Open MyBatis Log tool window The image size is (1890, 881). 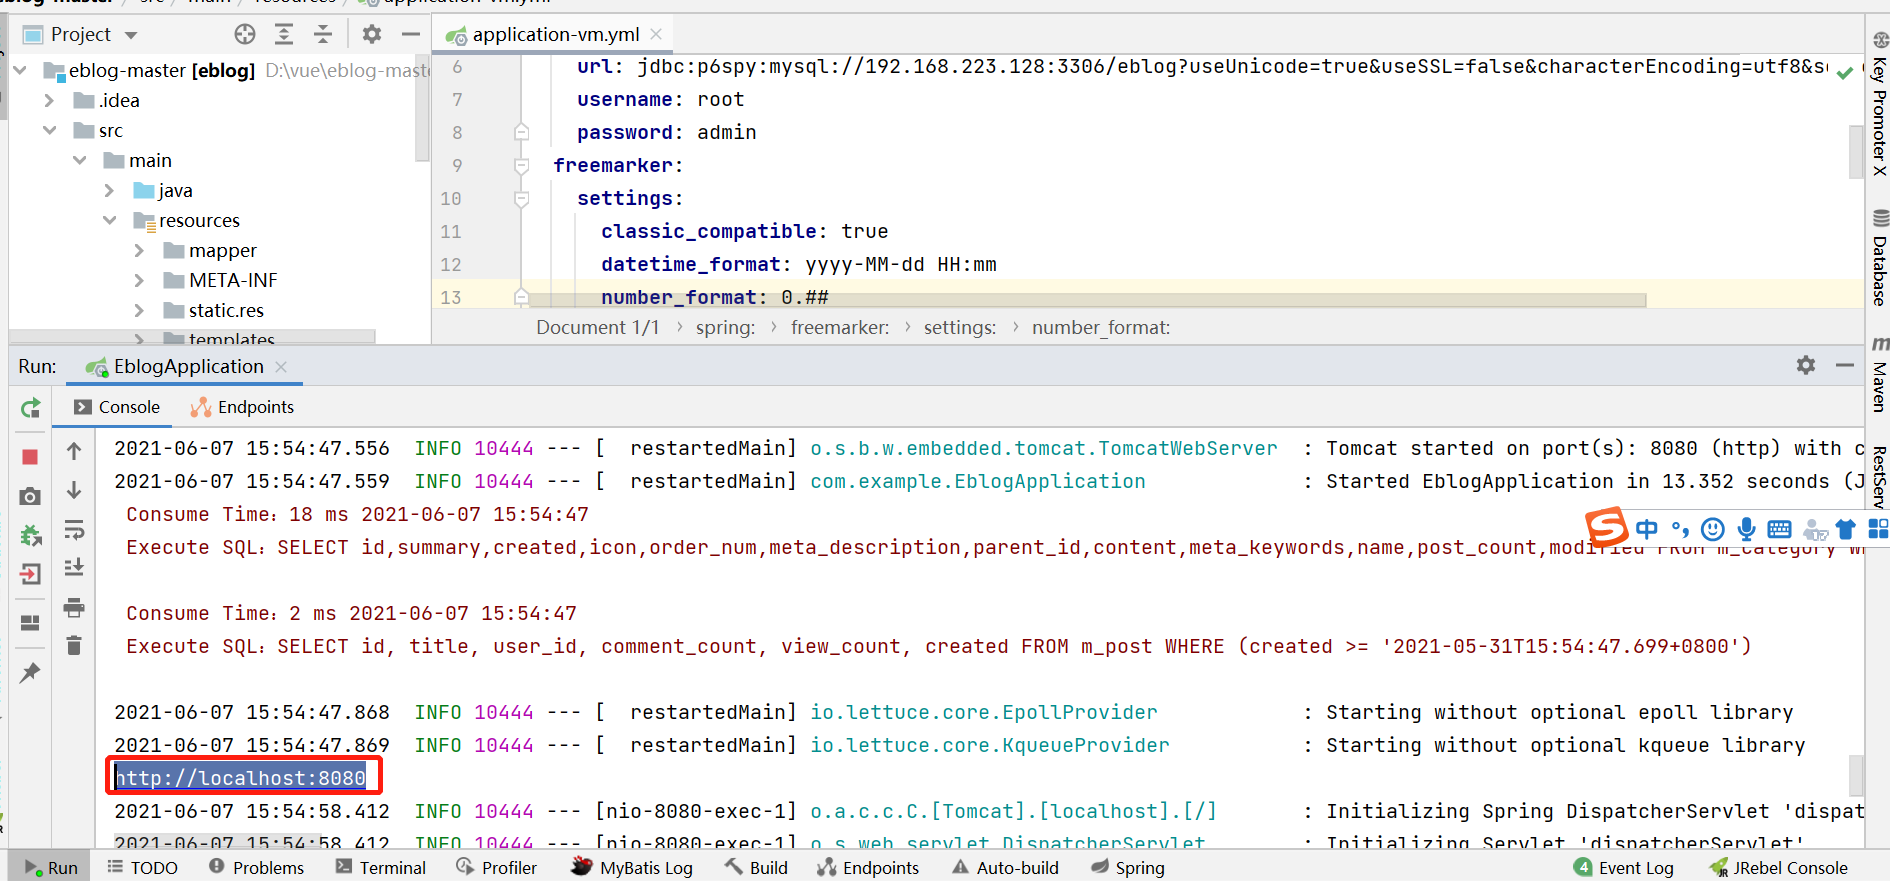click(632, 867)
